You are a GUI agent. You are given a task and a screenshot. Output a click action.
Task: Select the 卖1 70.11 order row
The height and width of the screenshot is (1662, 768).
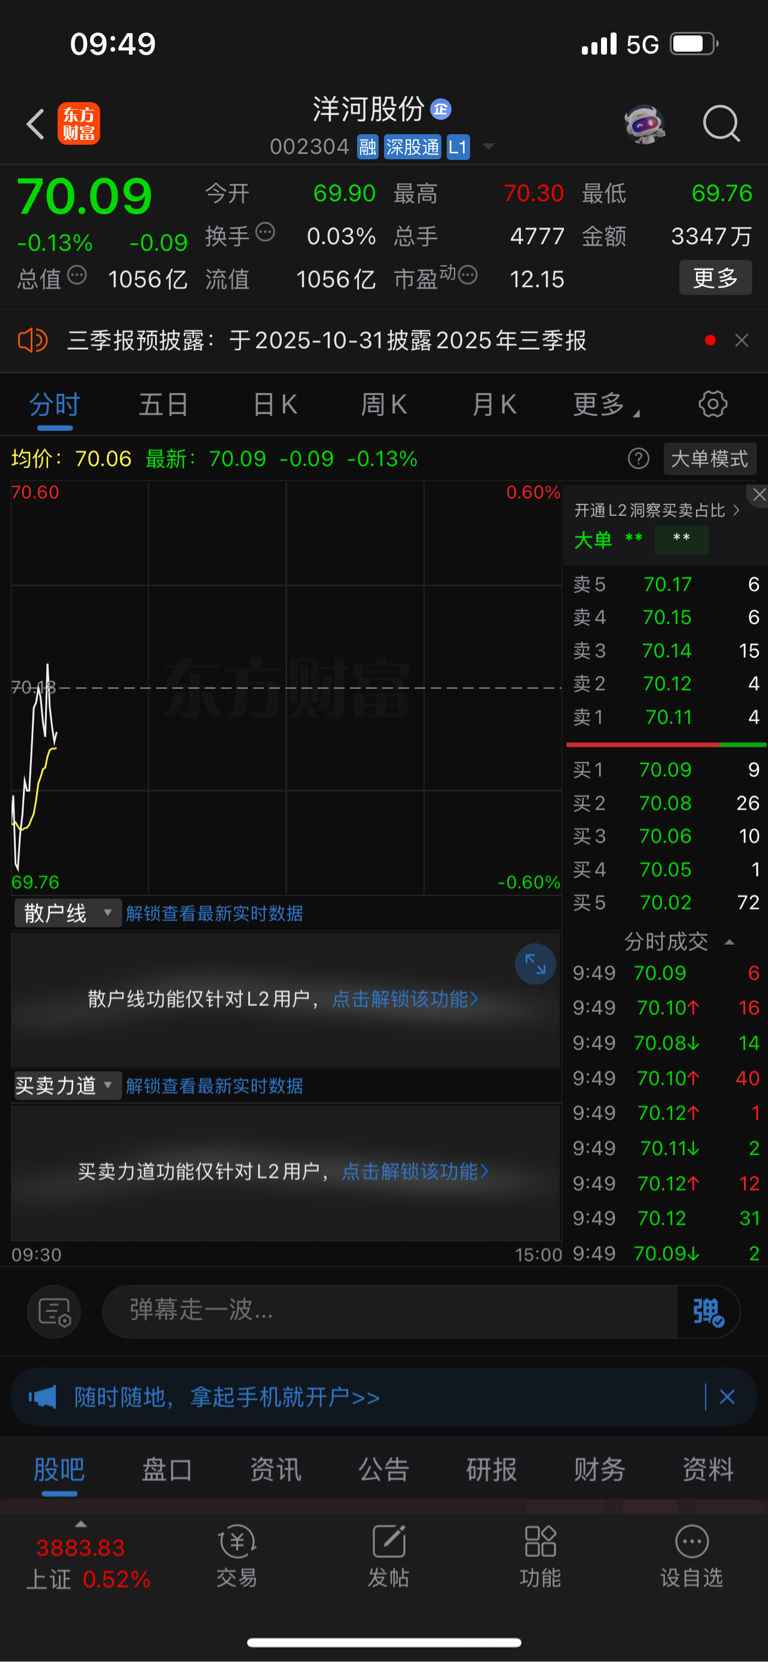point(666,717)
